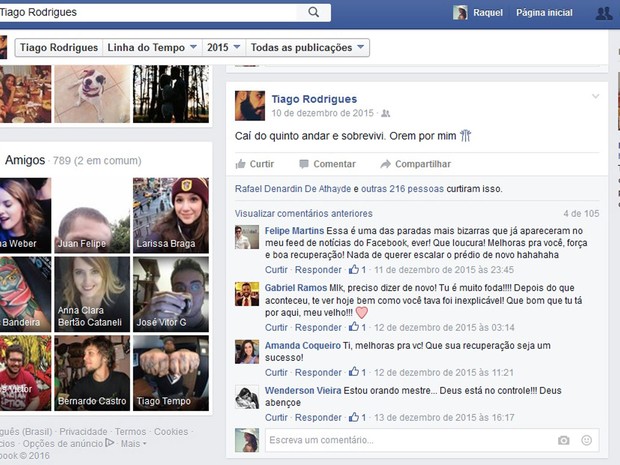
Task: Like the post with Curtir
Action: pyautogui.click(x=255, y=164)
